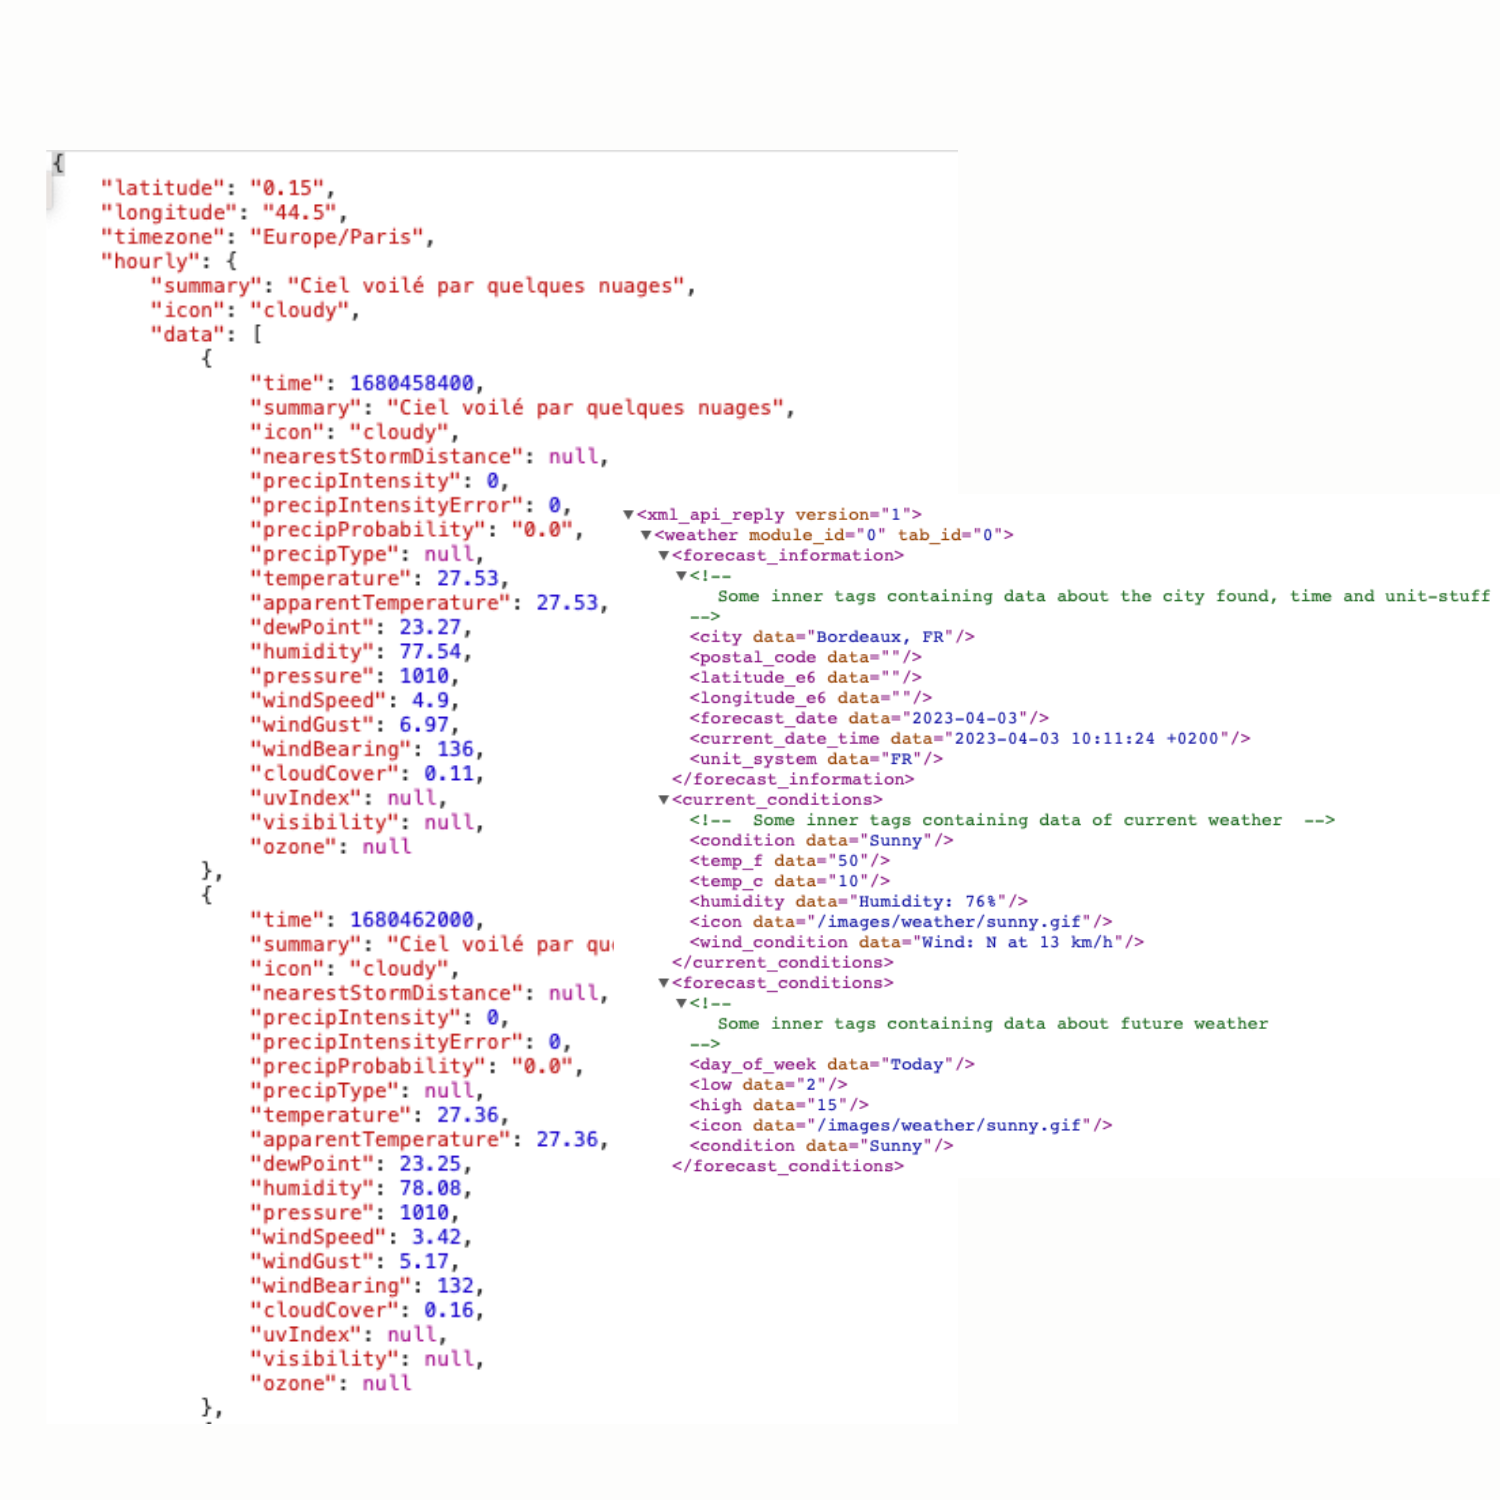Click the "hourly": { key
The image size is (1500, 1500).
click(169, 261)
